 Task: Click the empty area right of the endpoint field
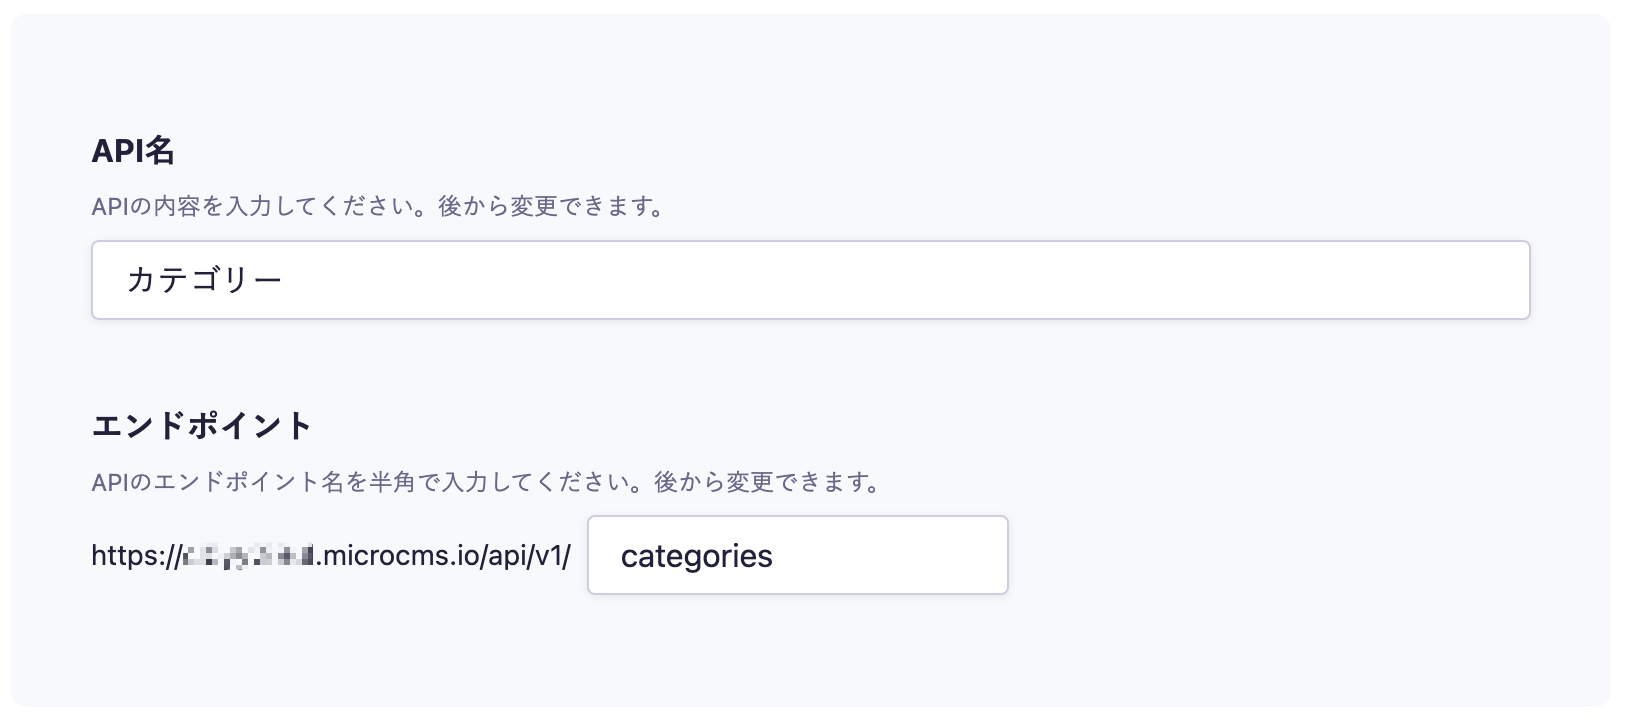click(x=1250, y=556)
